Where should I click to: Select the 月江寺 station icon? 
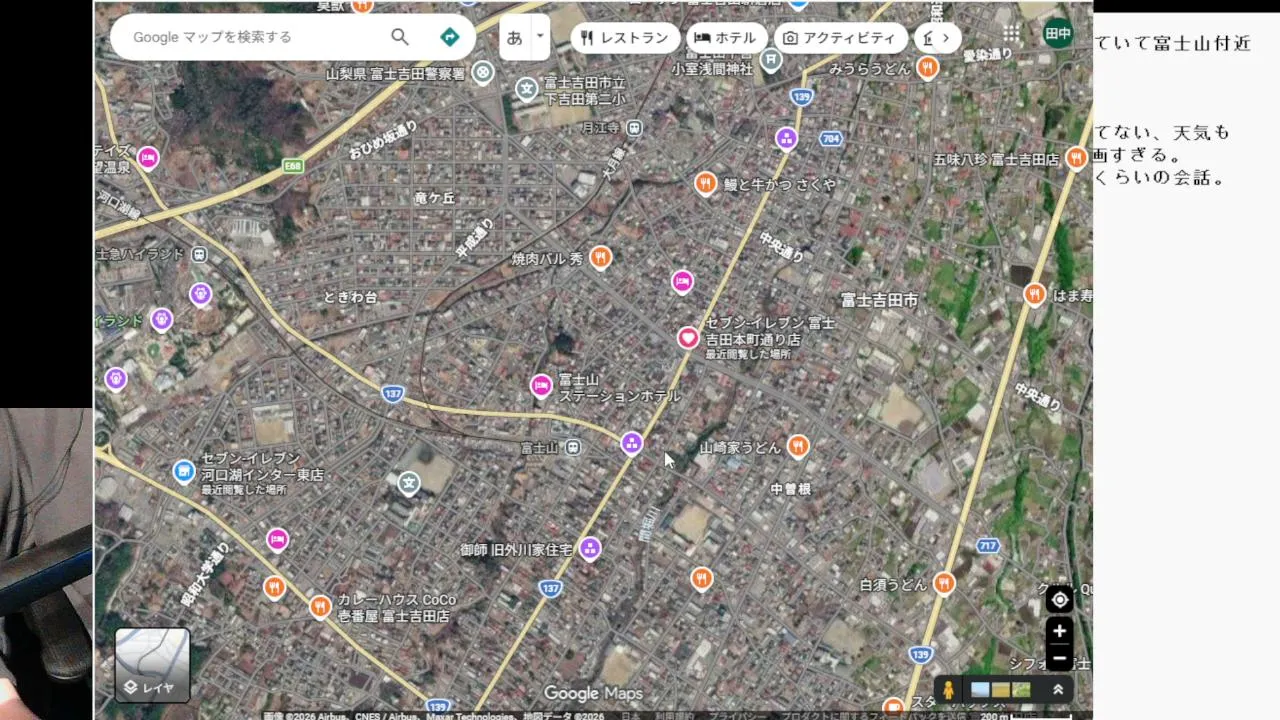[x=634, y=128]
